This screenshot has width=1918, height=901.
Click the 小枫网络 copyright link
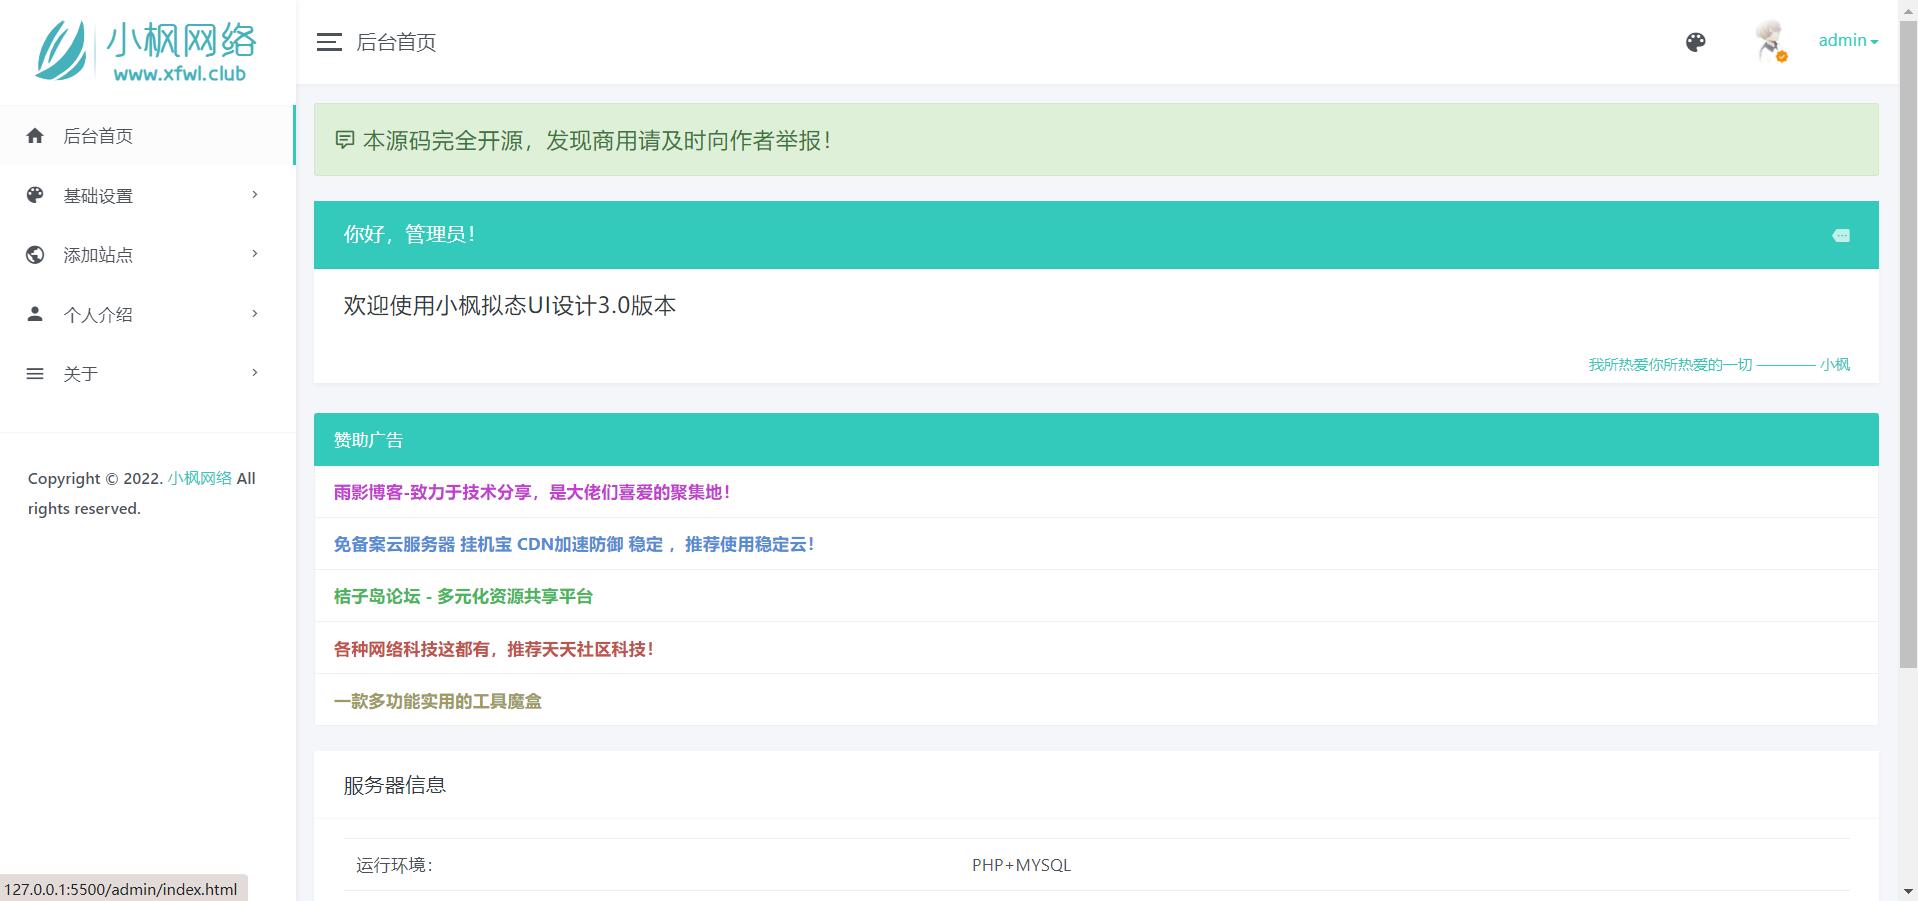click(x=200, y=478)
